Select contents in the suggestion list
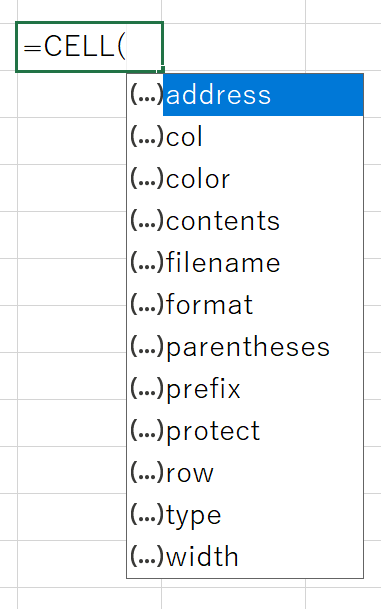 pyautogui.click(x=245, y=221)
